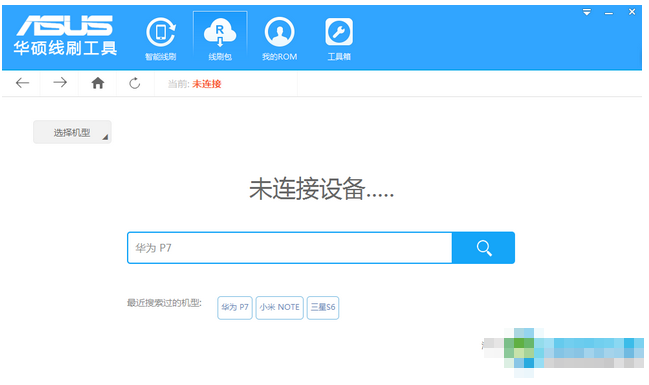Return to home page via house icon

[x=98, y=83]
